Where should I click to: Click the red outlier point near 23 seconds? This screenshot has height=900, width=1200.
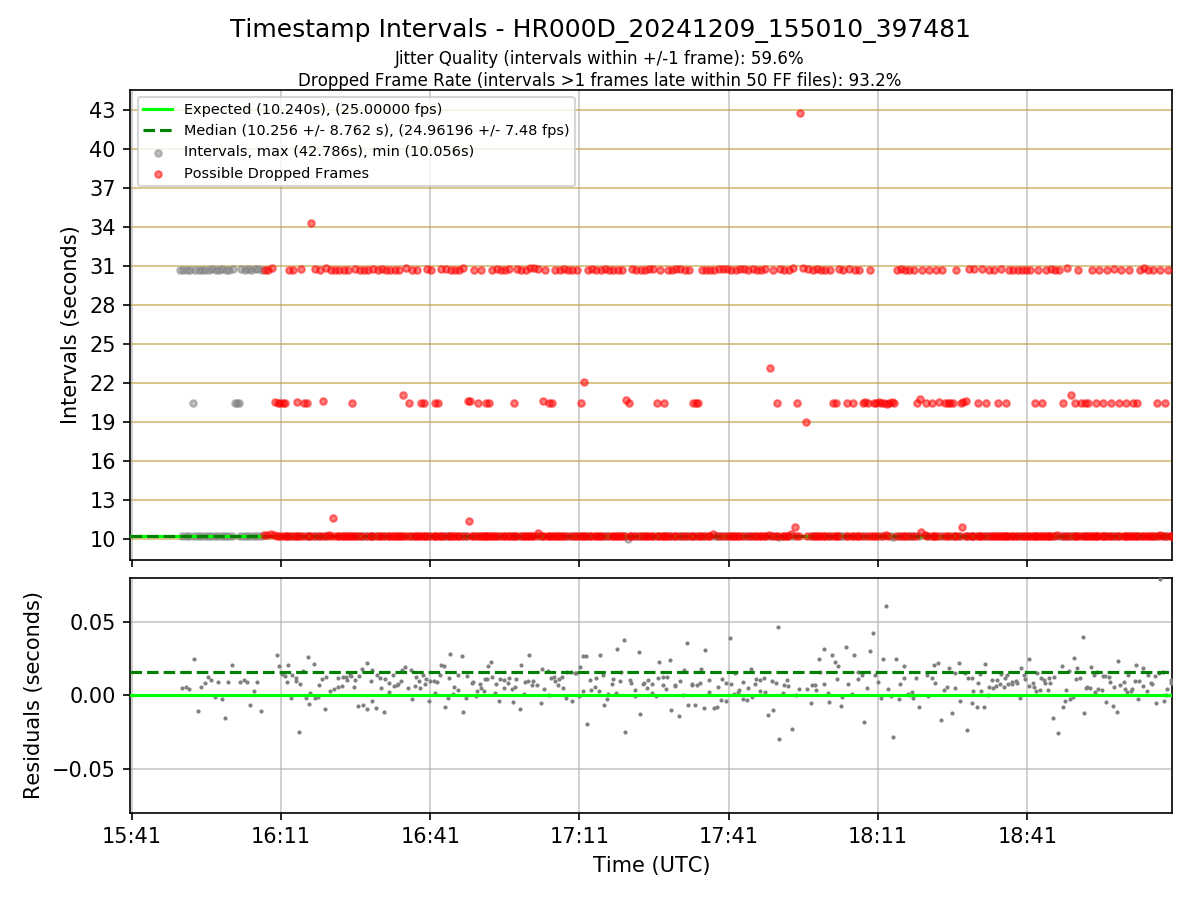tap(770, 368)
